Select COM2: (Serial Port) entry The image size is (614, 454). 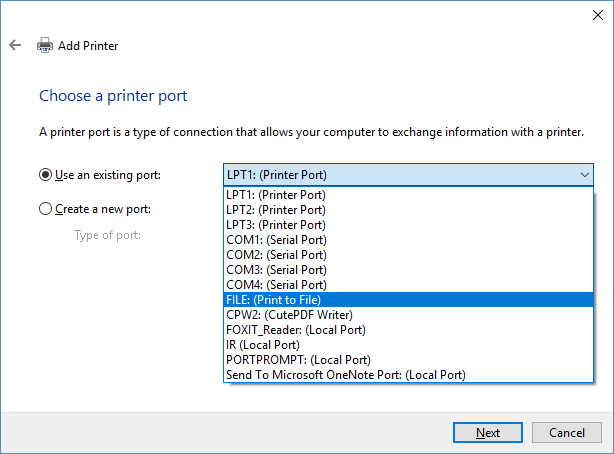[x=276, y=255]
